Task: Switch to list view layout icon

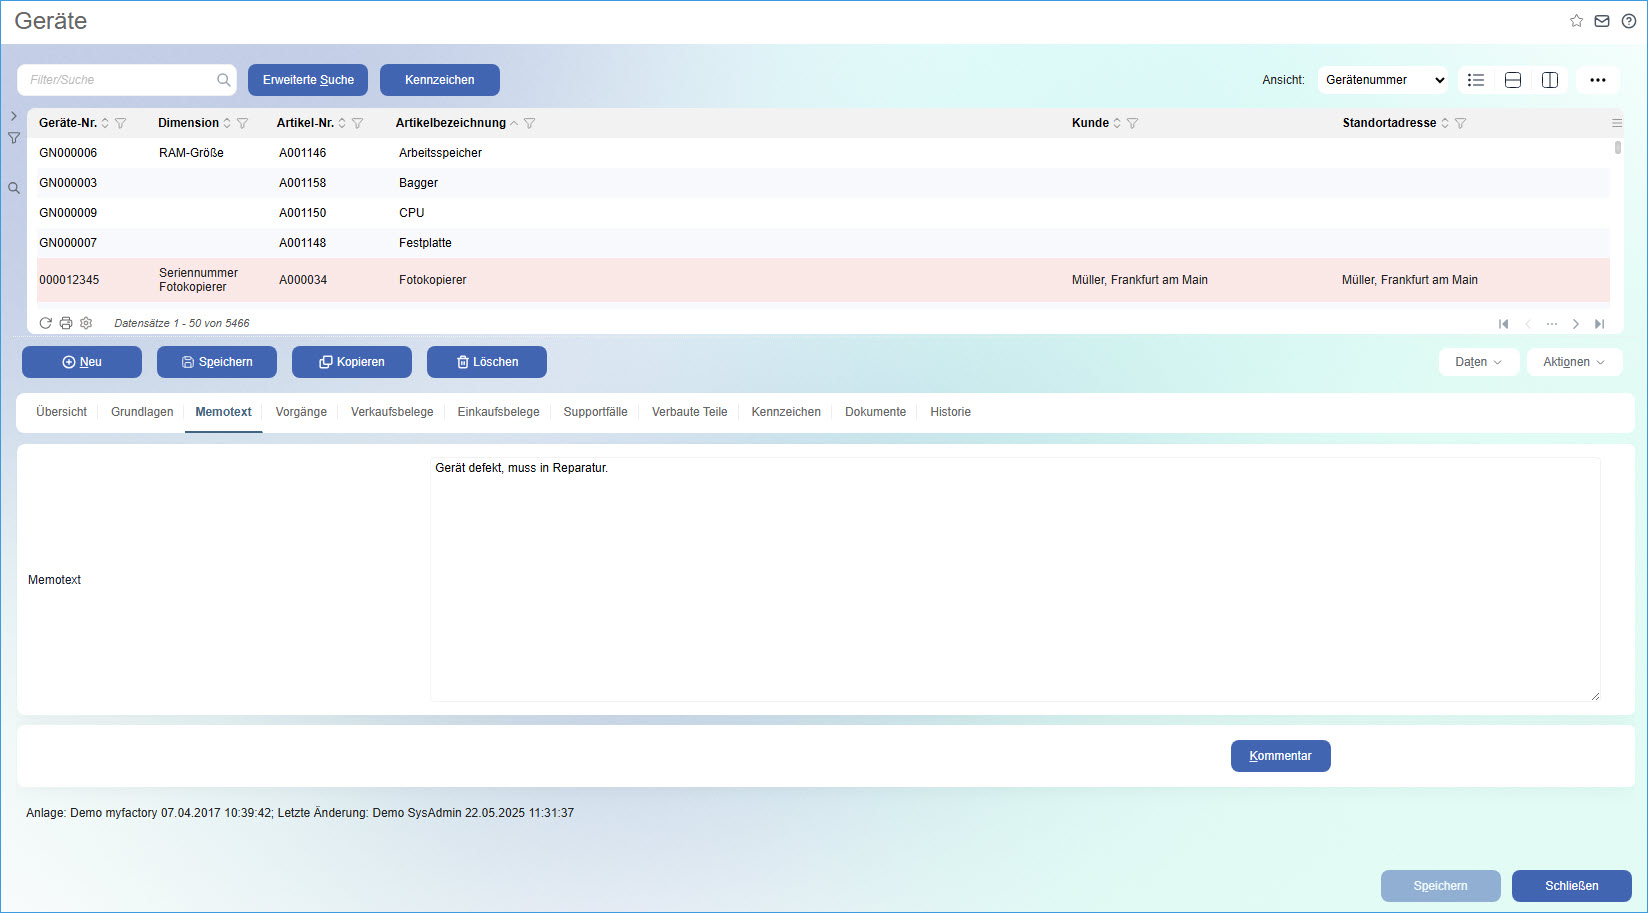Action: 1476,80
